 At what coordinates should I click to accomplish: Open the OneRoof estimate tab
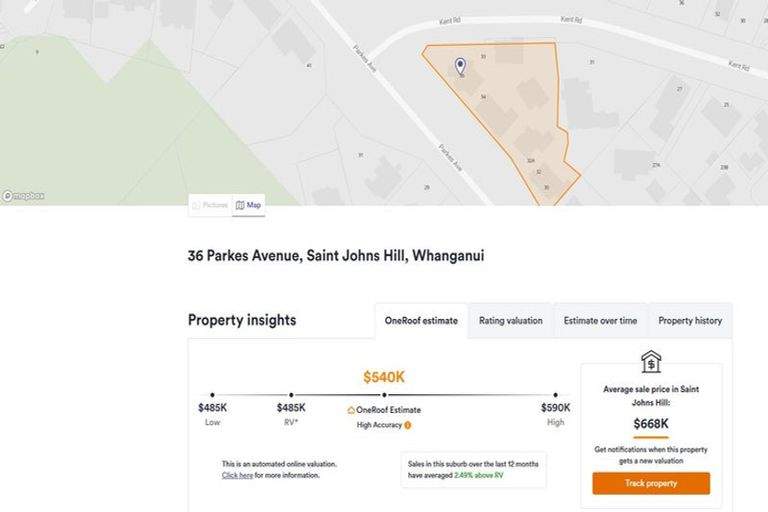[x=421, y=321]
